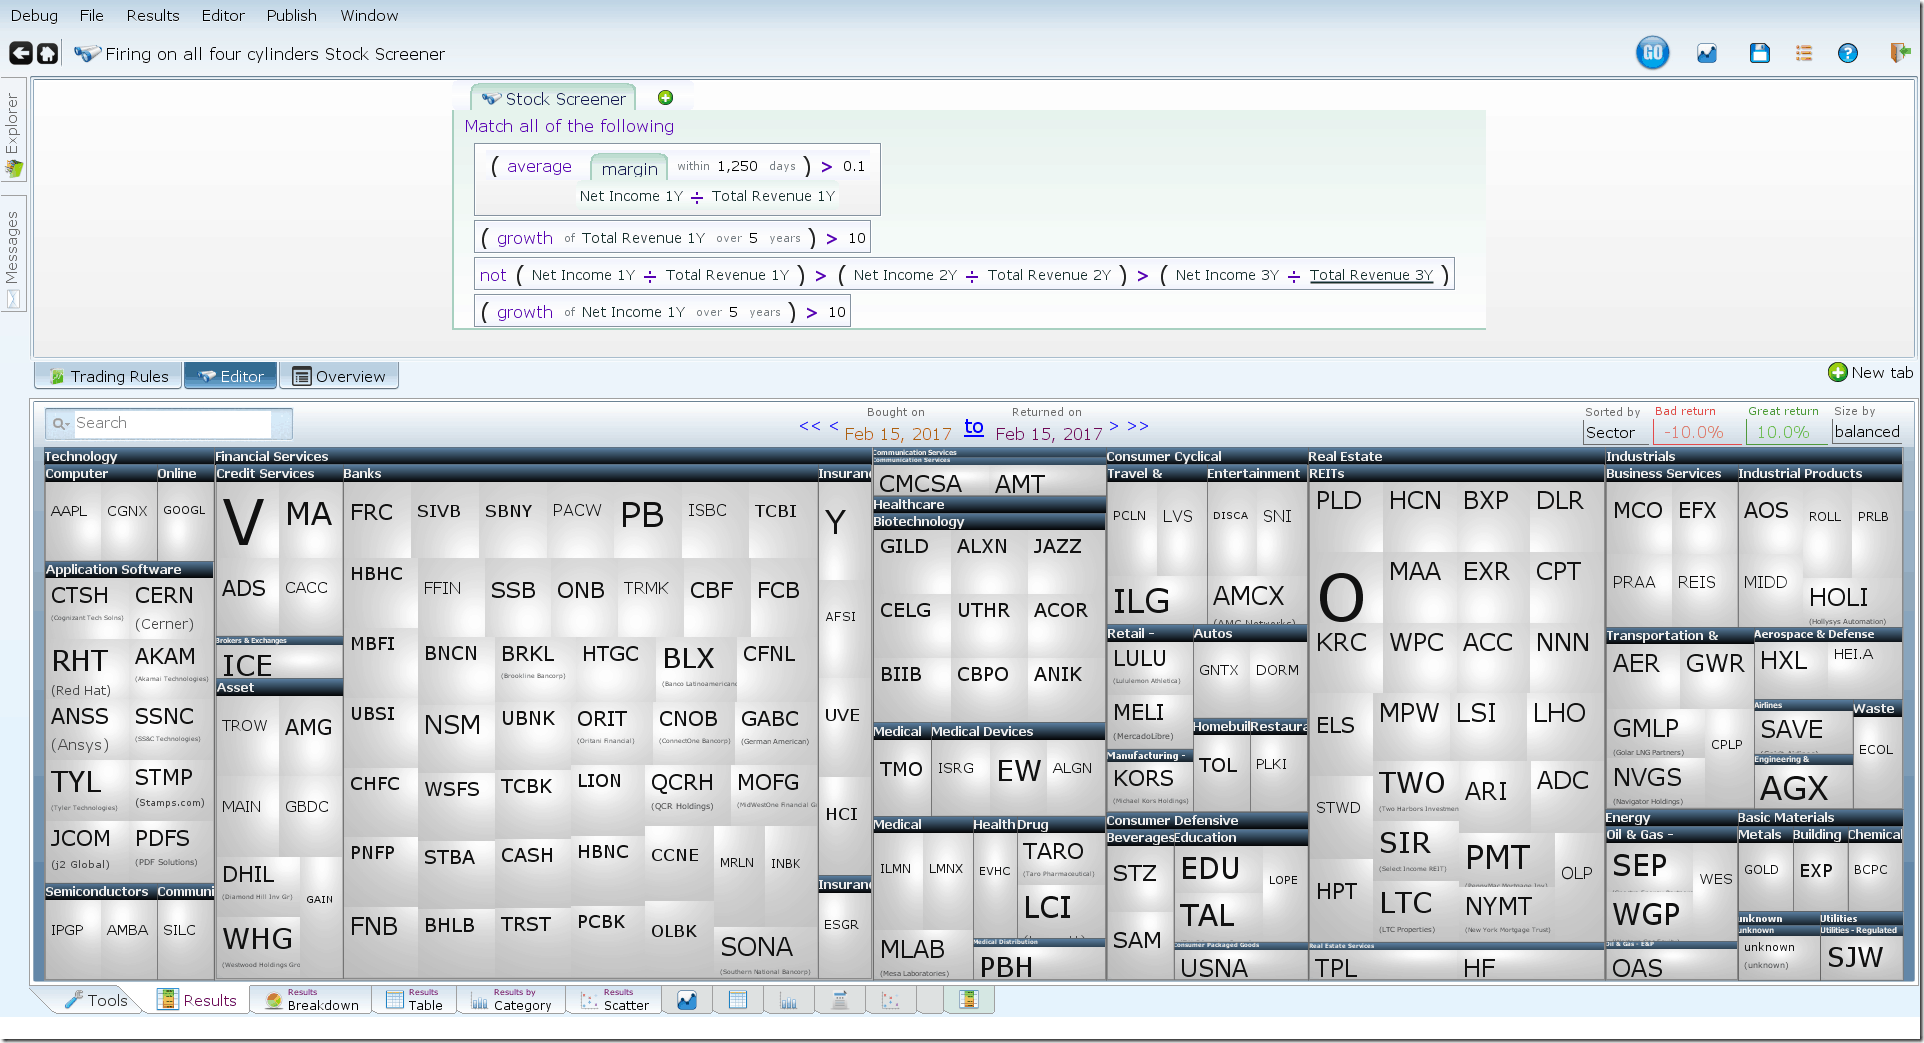Screen dimensions: 1924x1043
Task: Open the Tools bottom tab
Action: (96, 1000)
